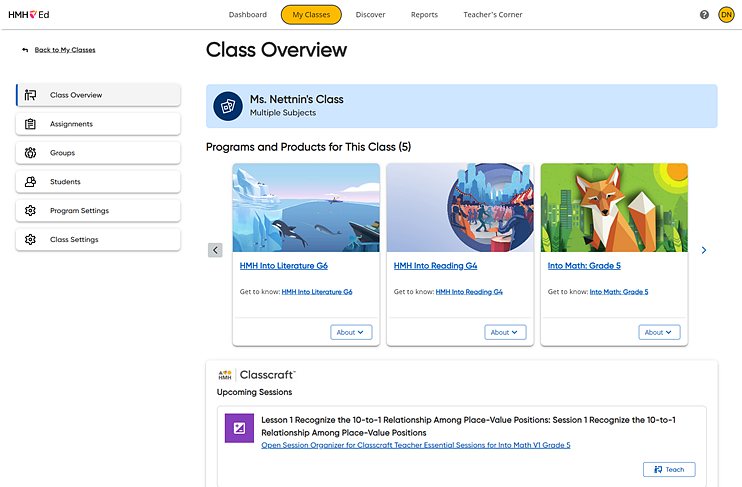The image size is (742, 487).
Task: Click the Classcraft title text
Action: tap(267, 375)
